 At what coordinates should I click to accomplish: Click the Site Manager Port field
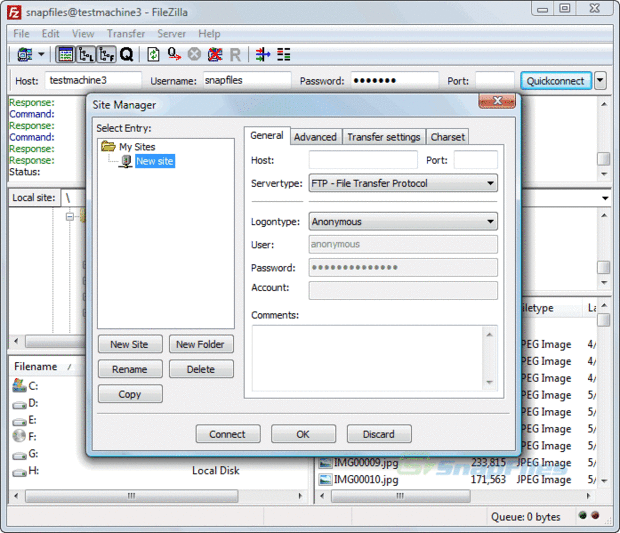pyautogui.click(x=476, y=160)
